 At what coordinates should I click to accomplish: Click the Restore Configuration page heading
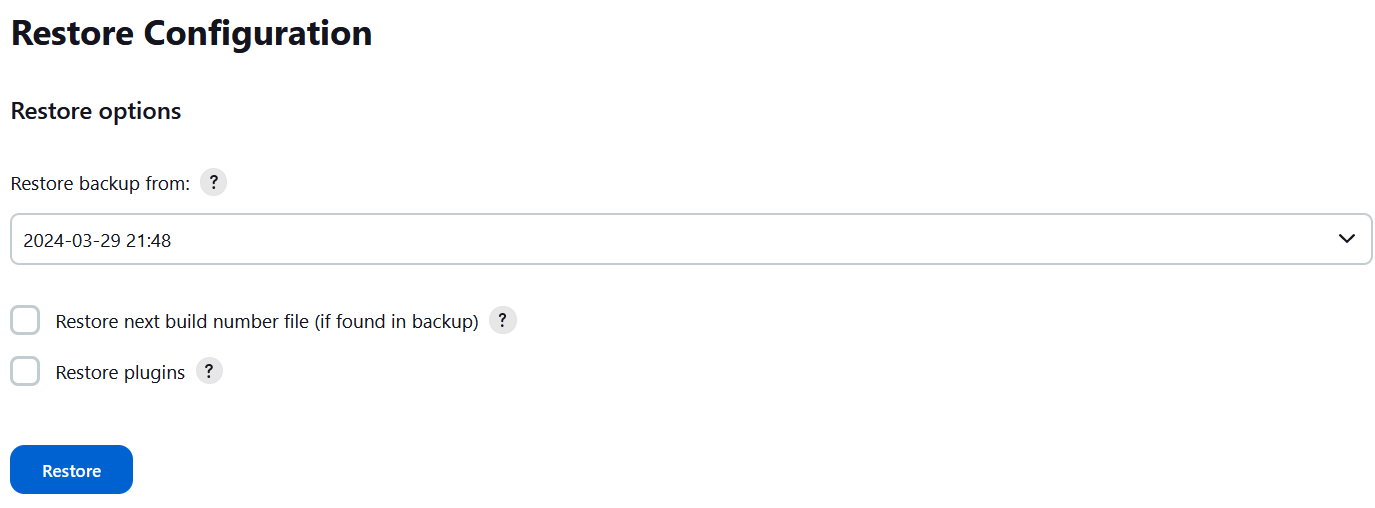coord(191,33)
